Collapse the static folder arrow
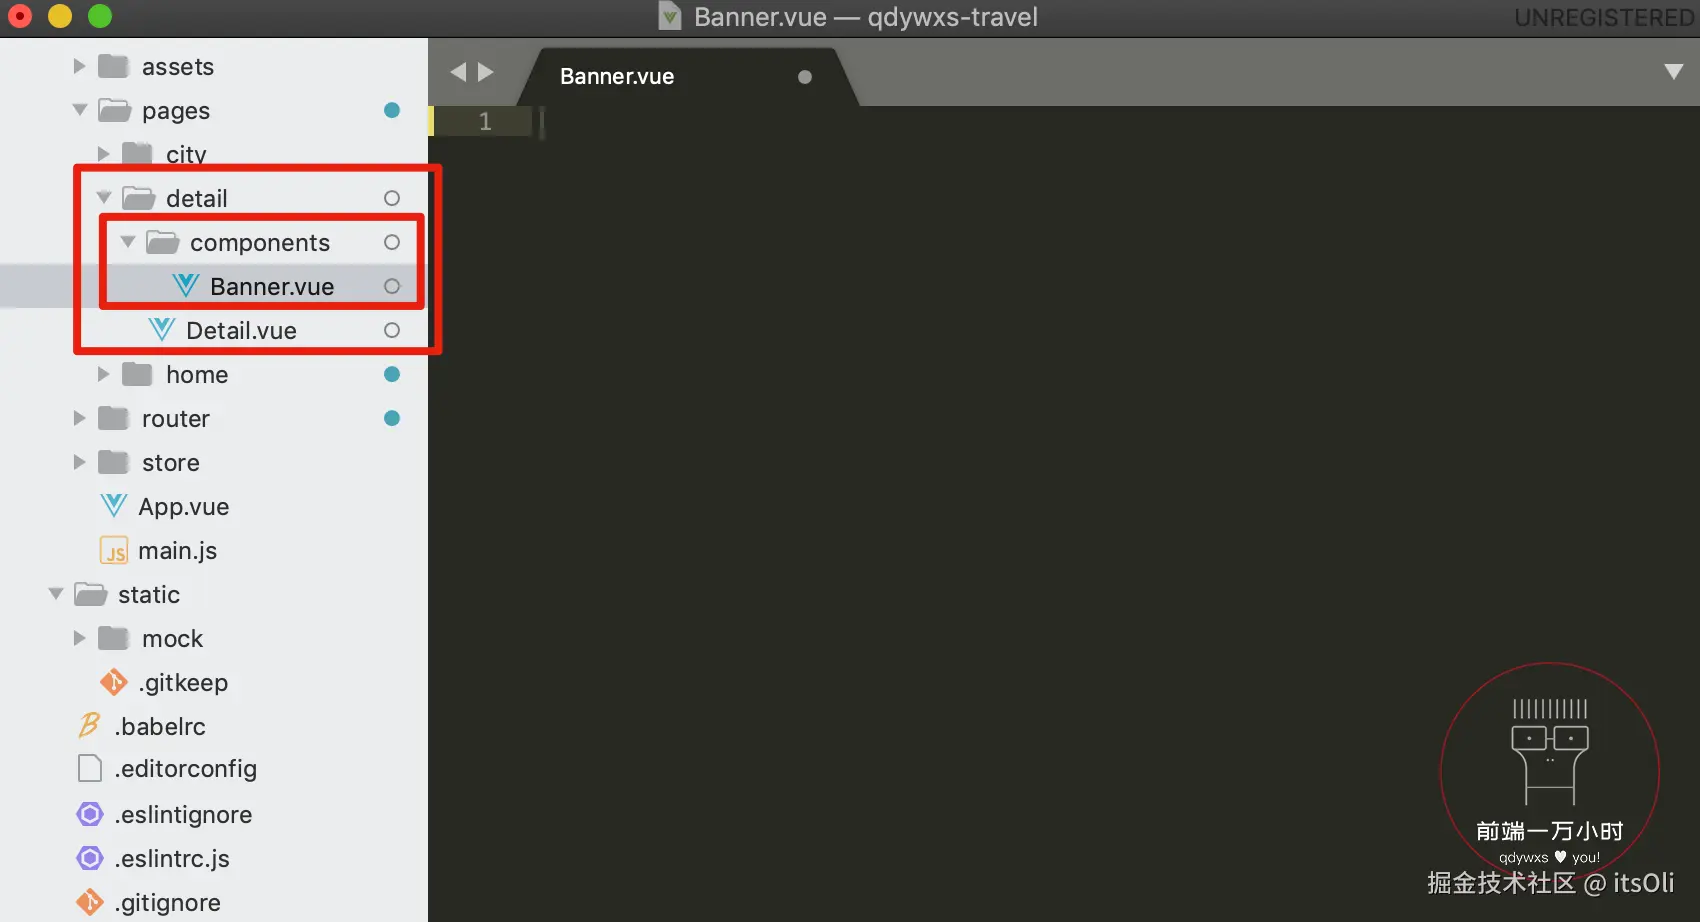1700x922 pixels. tap(56, 594)
